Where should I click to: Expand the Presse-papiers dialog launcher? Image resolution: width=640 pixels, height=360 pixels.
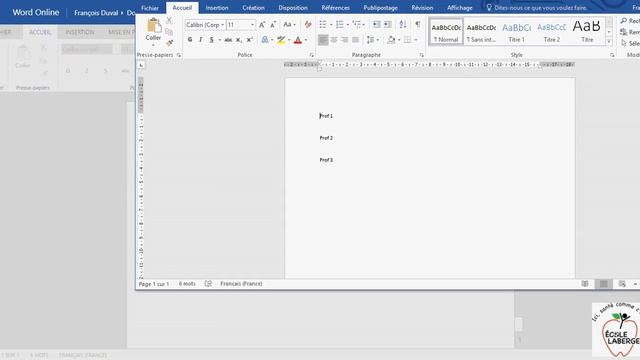179,55
